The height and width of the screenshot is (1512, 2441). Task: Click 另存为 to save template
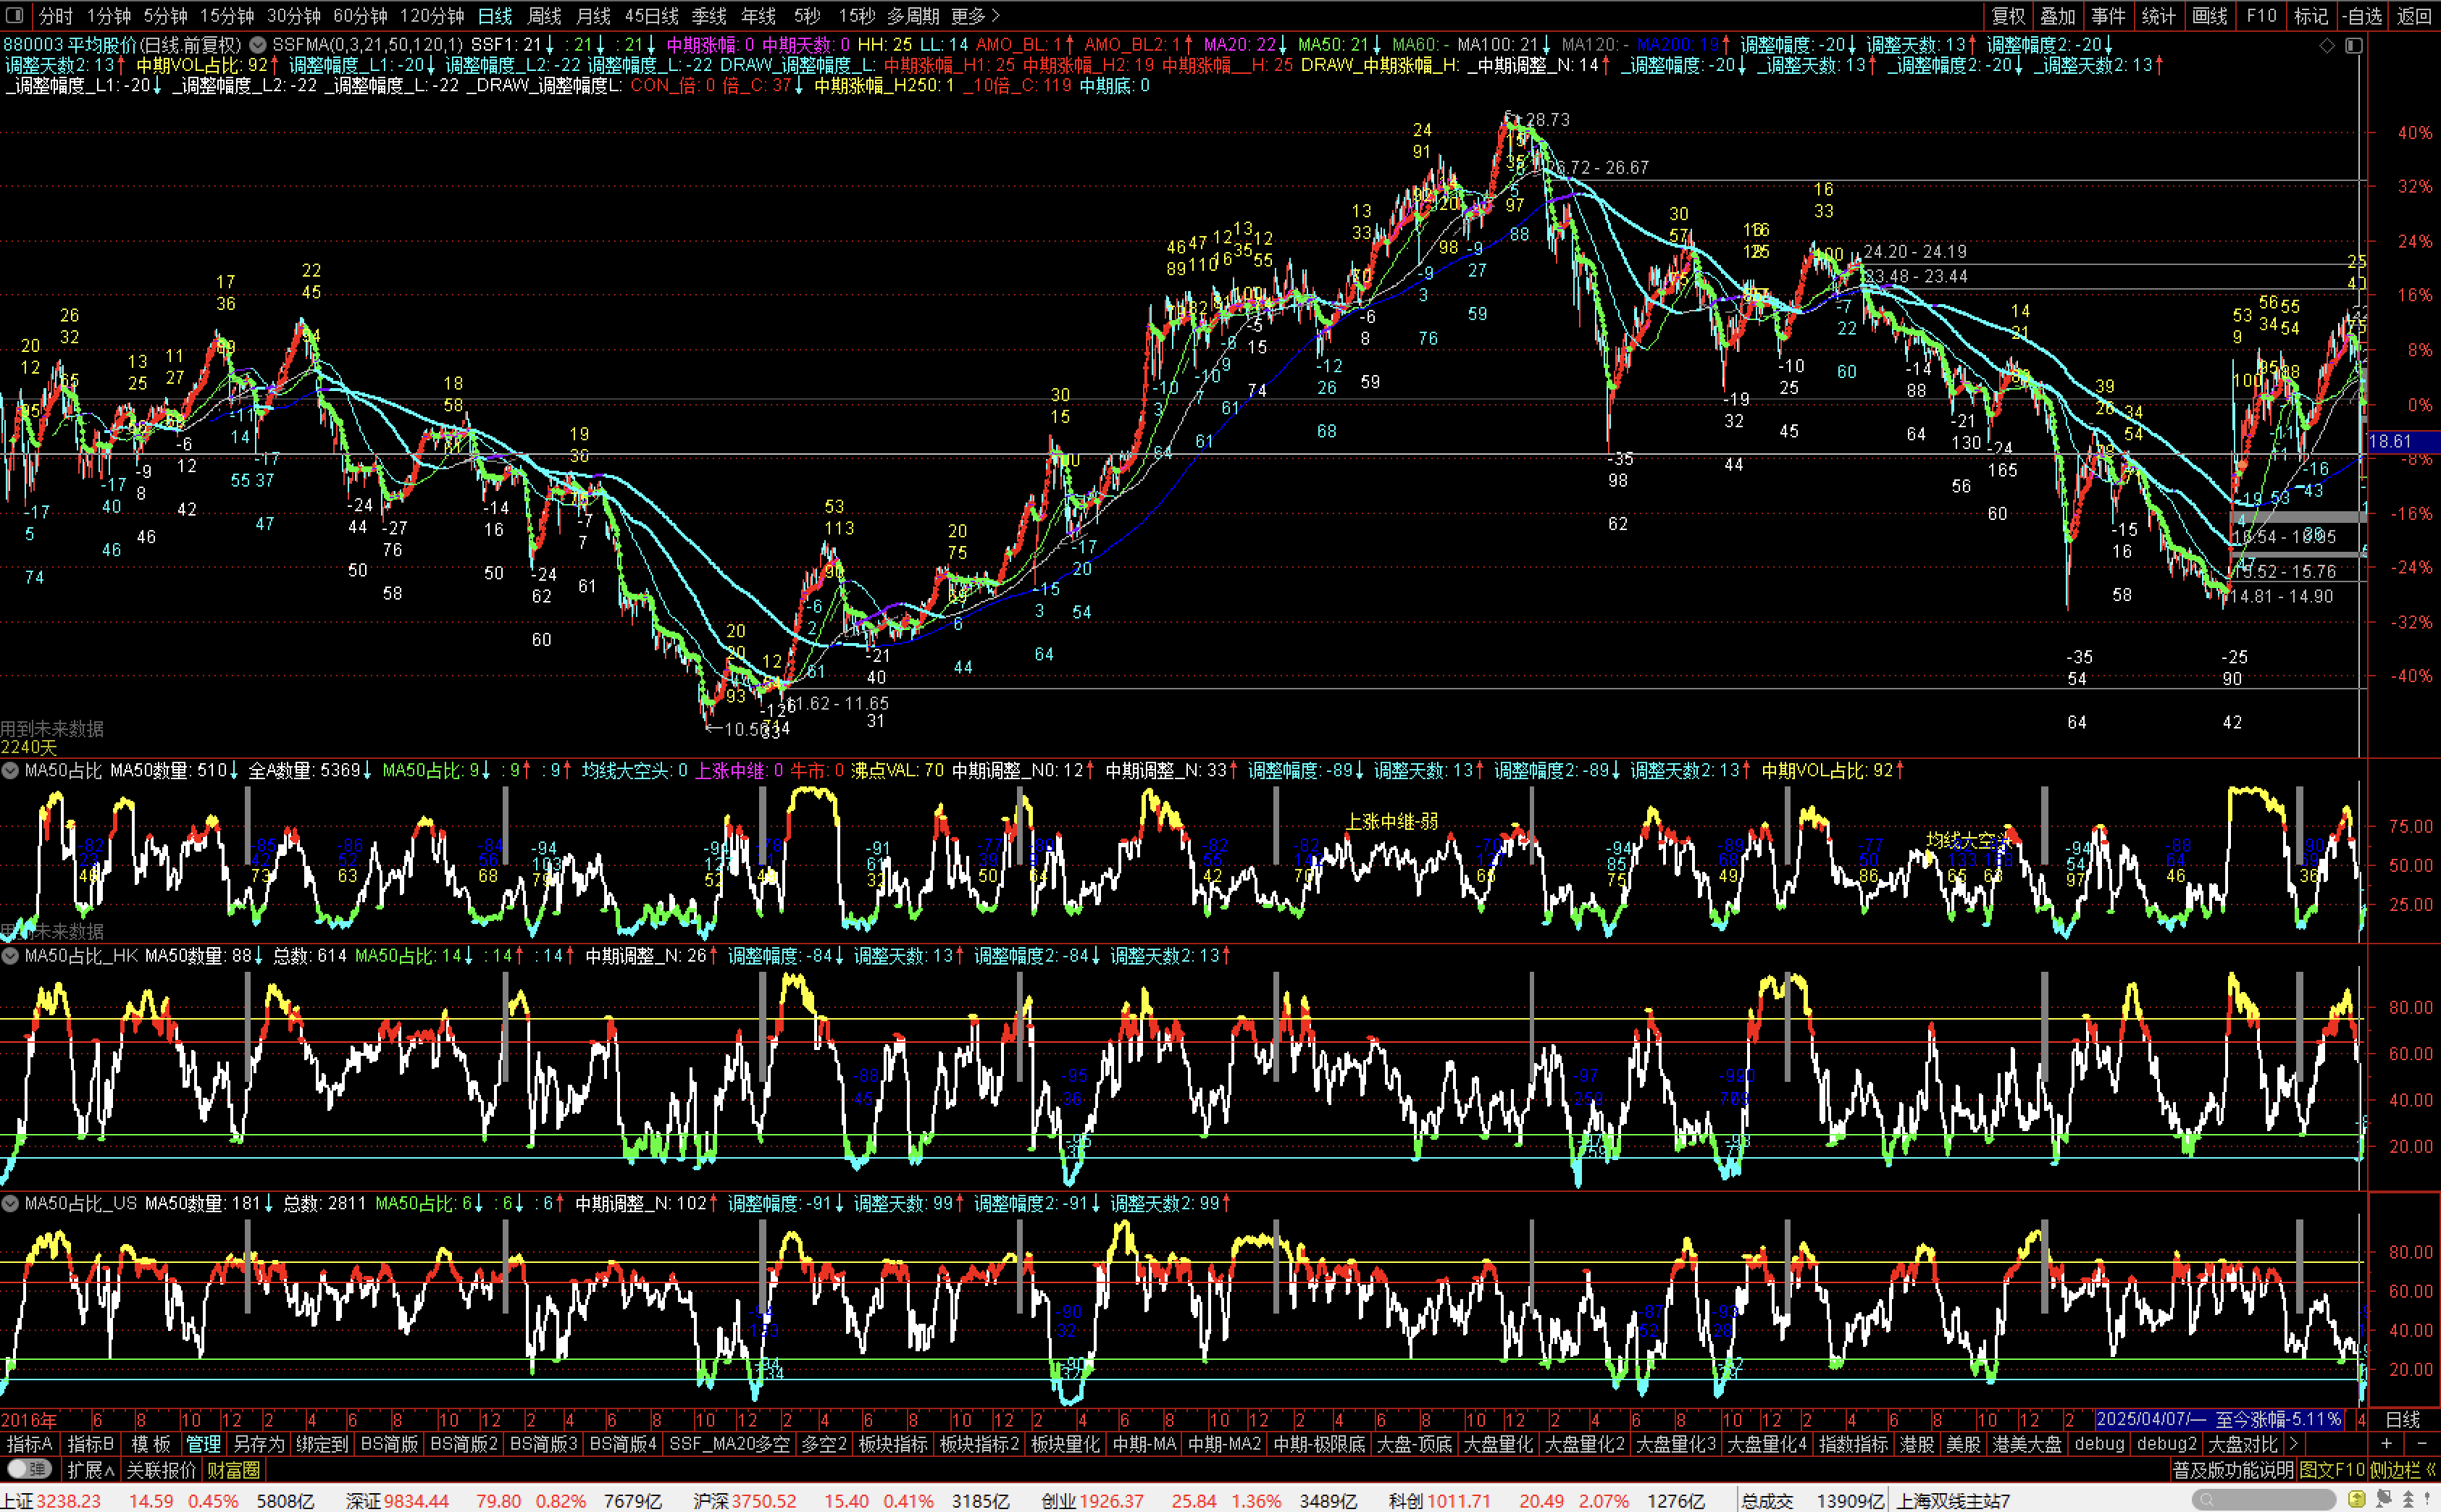[259, 1443]
